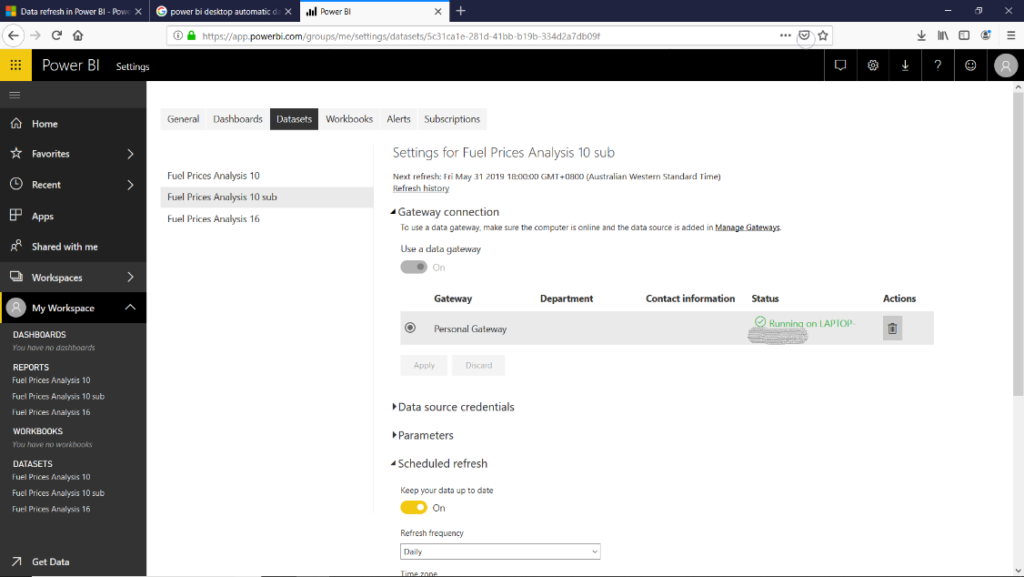Click the Manage Gateways link
This screenshot has width=1024, height=577.
[x=746, y=228]
